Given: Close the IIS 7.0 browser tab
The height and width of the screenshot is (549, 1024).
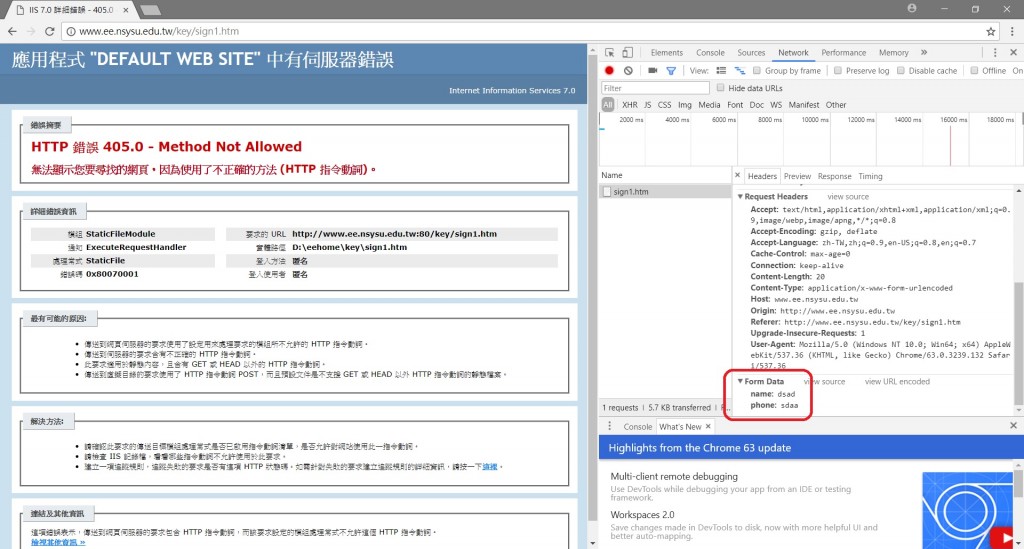Looking at the screenshot, I should (x=125, y=10).
